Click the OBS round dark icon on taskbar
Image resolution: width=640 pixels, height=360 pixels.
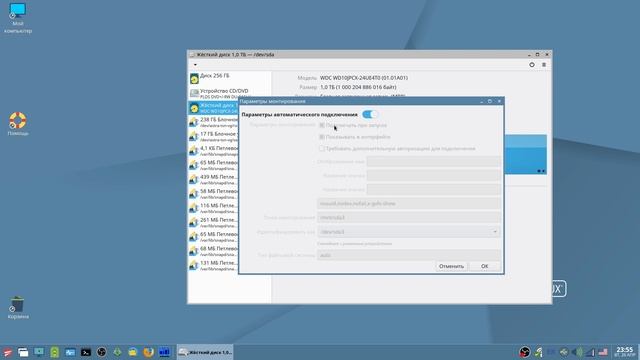pos(102,352)
